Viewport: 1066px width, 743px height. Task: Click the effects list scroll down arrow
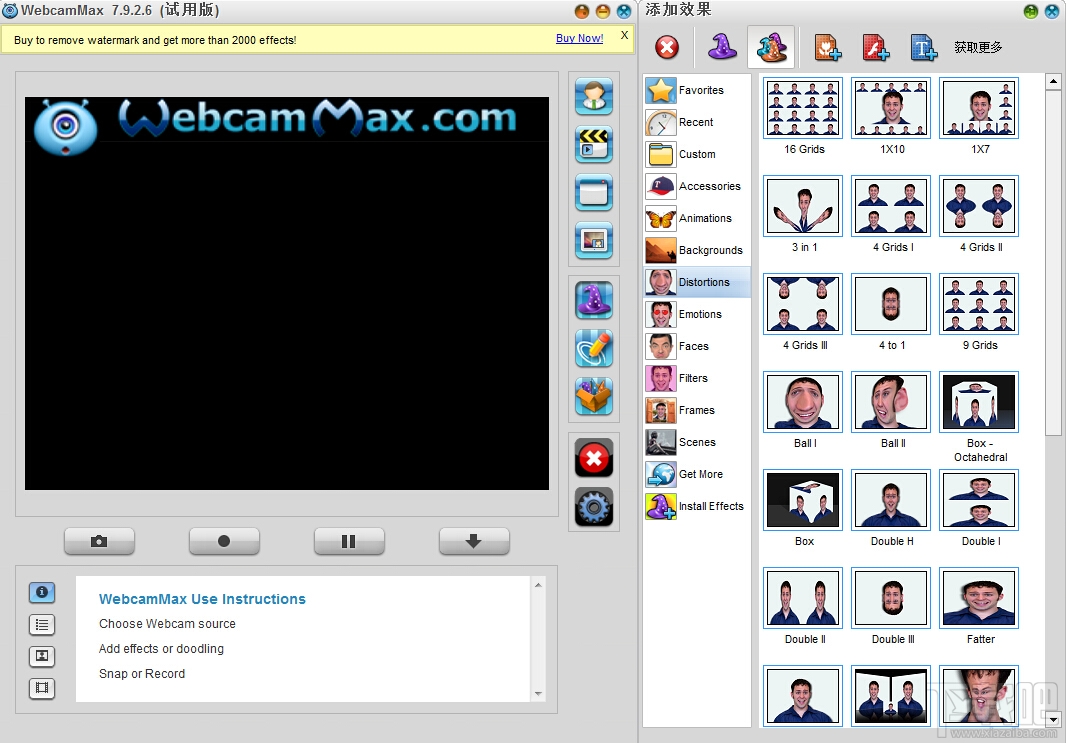tap(1053, 719)
